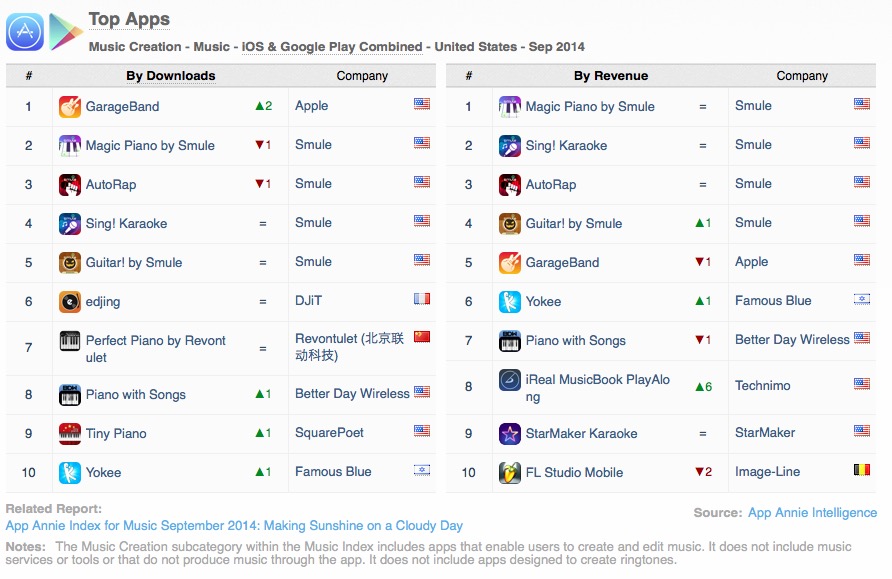Click the Google Play store icon

[65, 32]
